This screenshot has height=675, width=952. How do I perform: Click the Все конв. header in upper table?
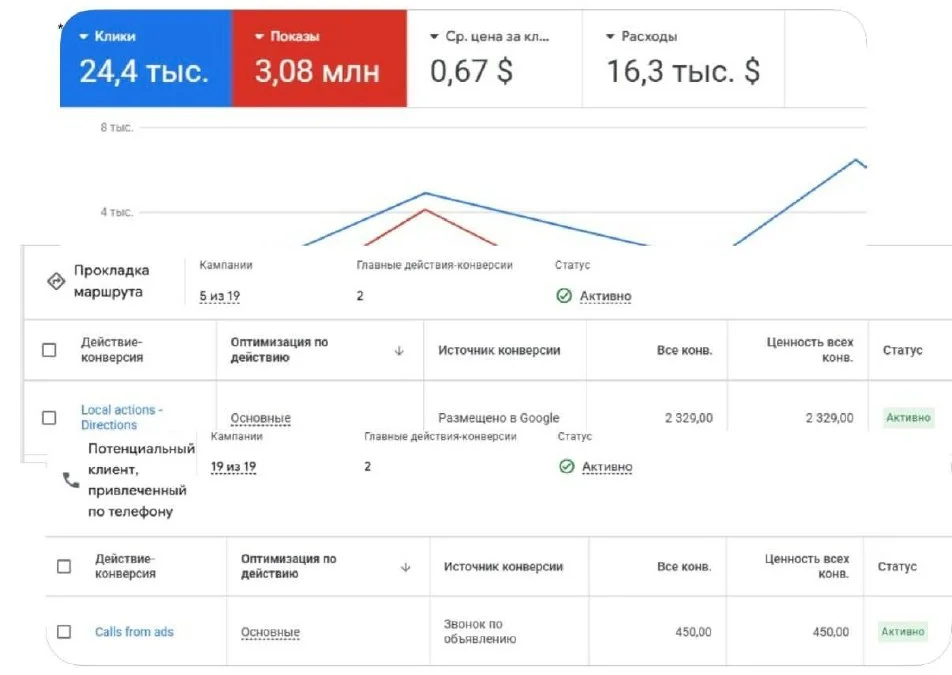point(684,350)
